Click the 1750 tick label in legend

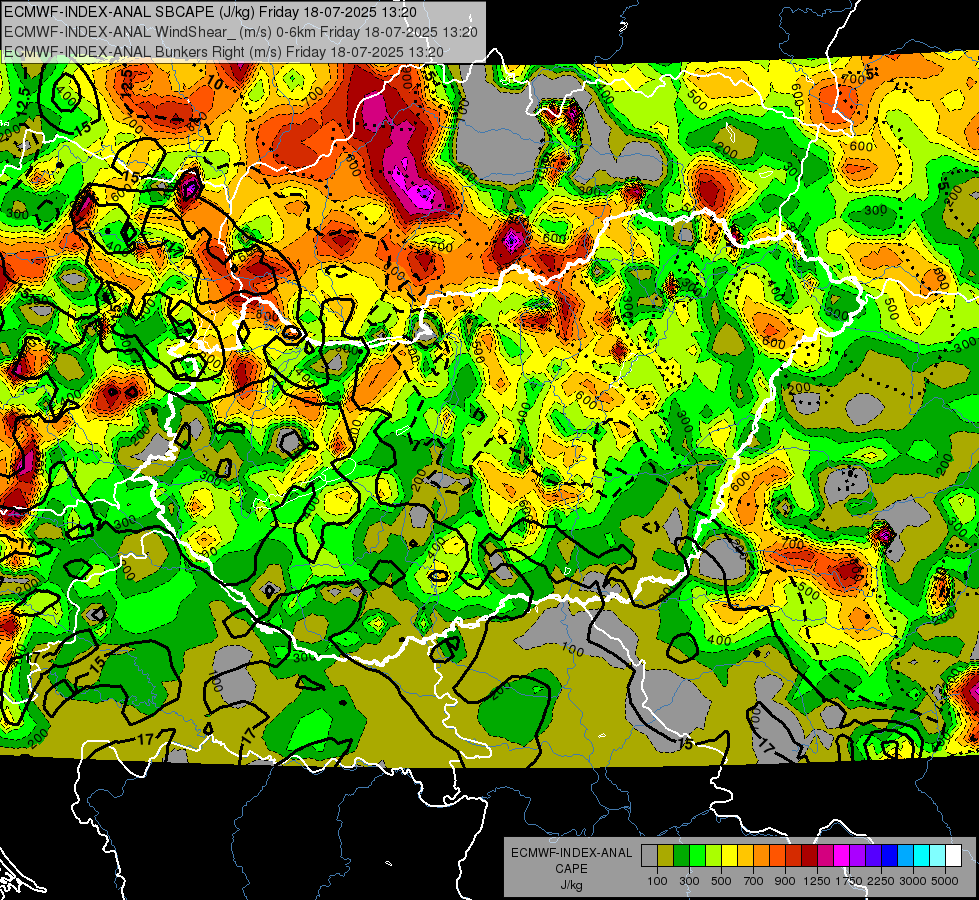849,881
